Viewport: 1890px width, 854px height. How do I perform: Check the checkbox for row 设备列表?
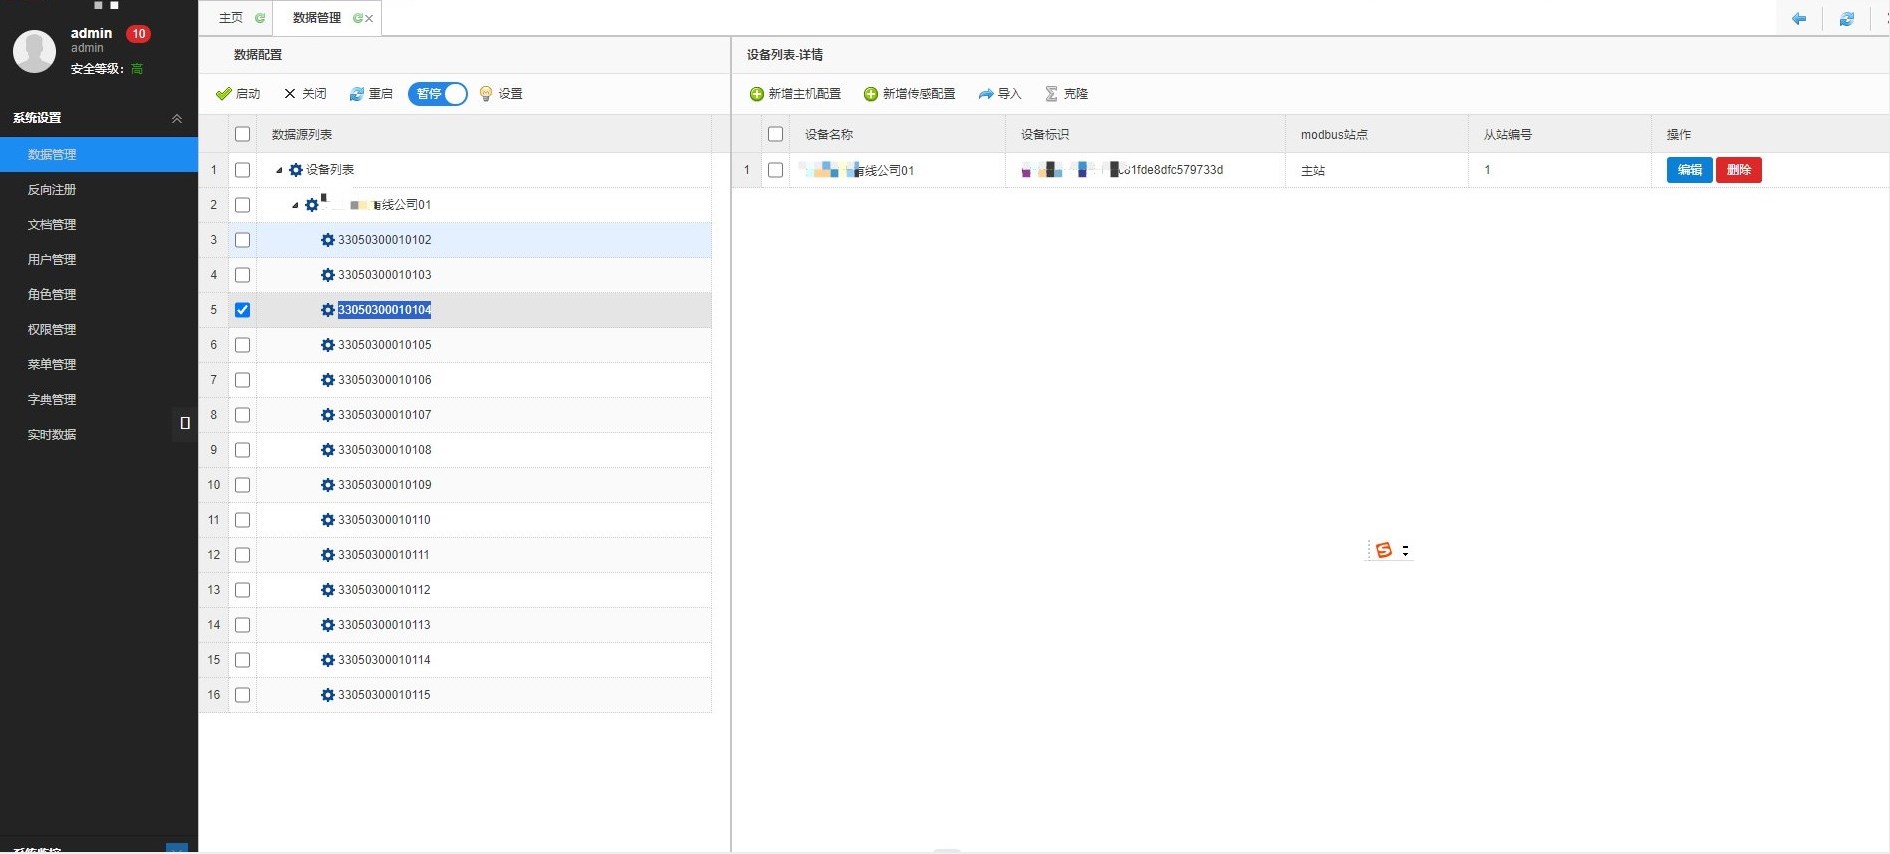click(x=242, y=170)
